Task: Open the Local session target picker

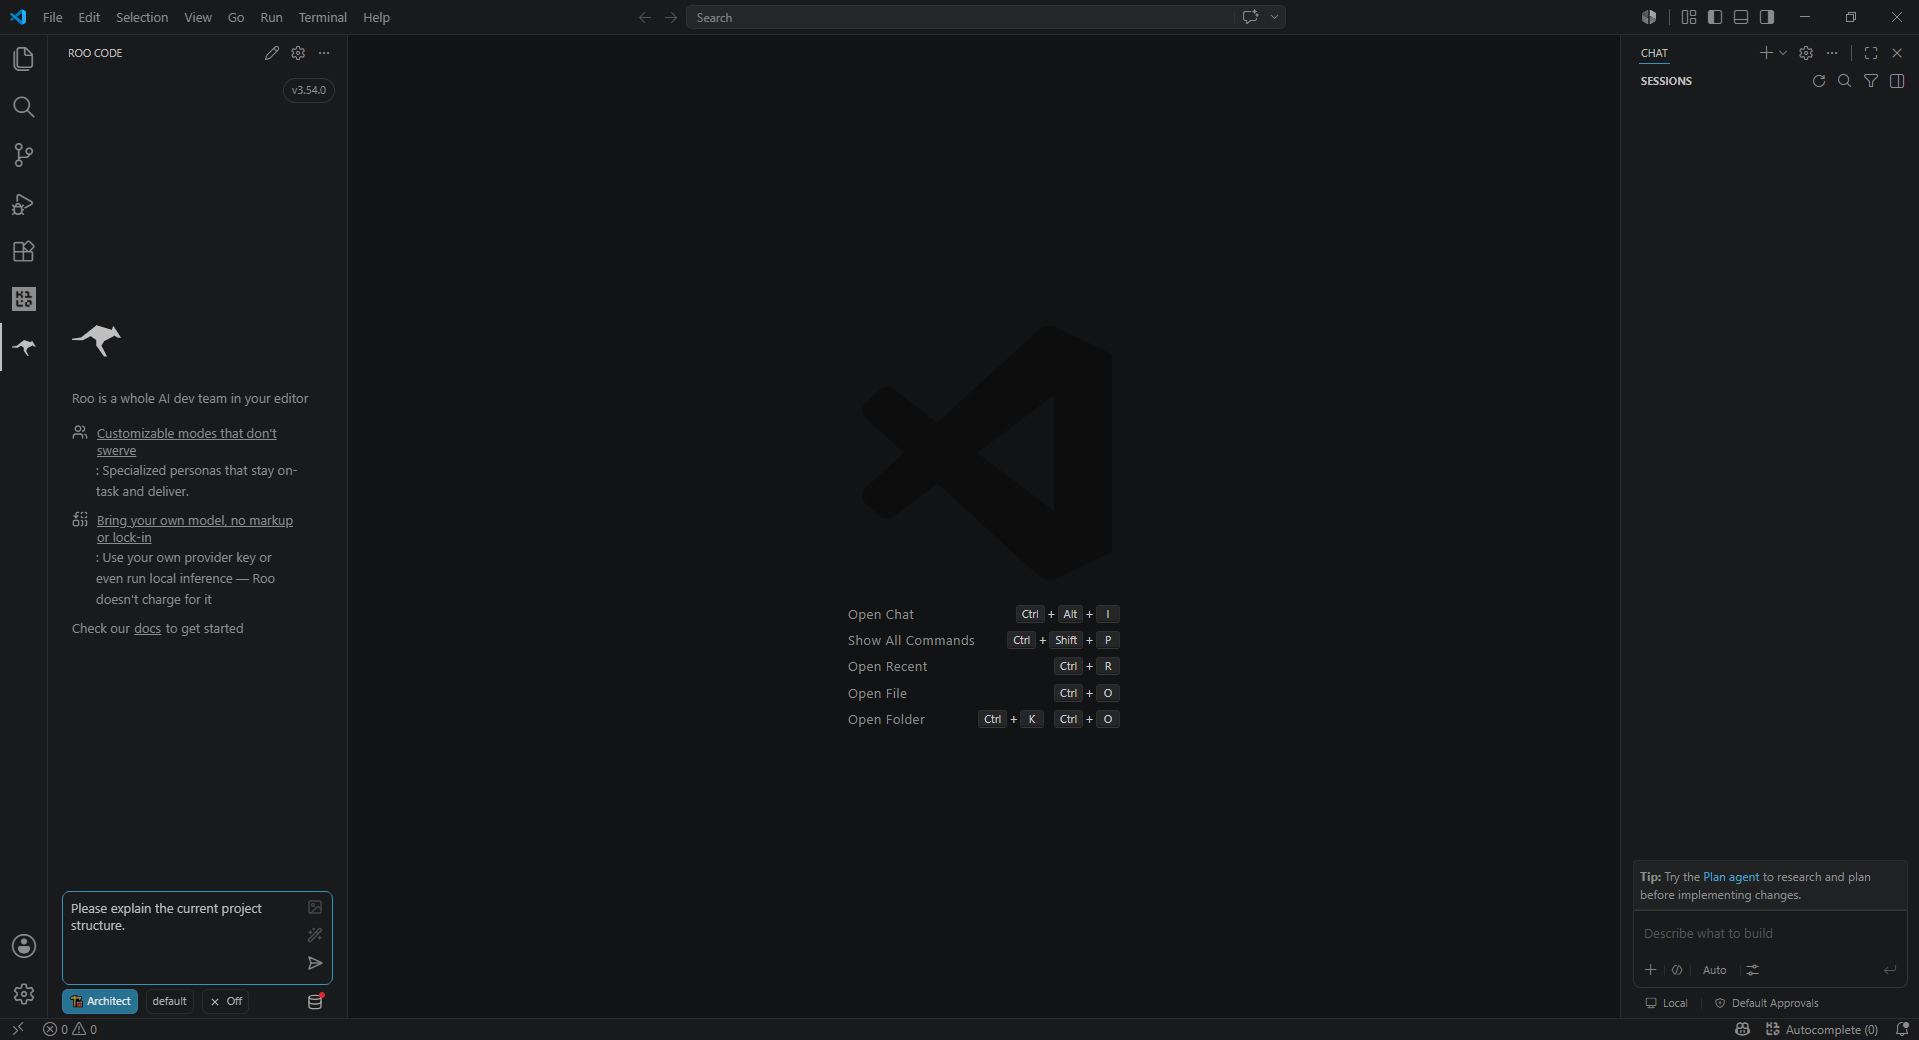Action: point(1666,1003)
